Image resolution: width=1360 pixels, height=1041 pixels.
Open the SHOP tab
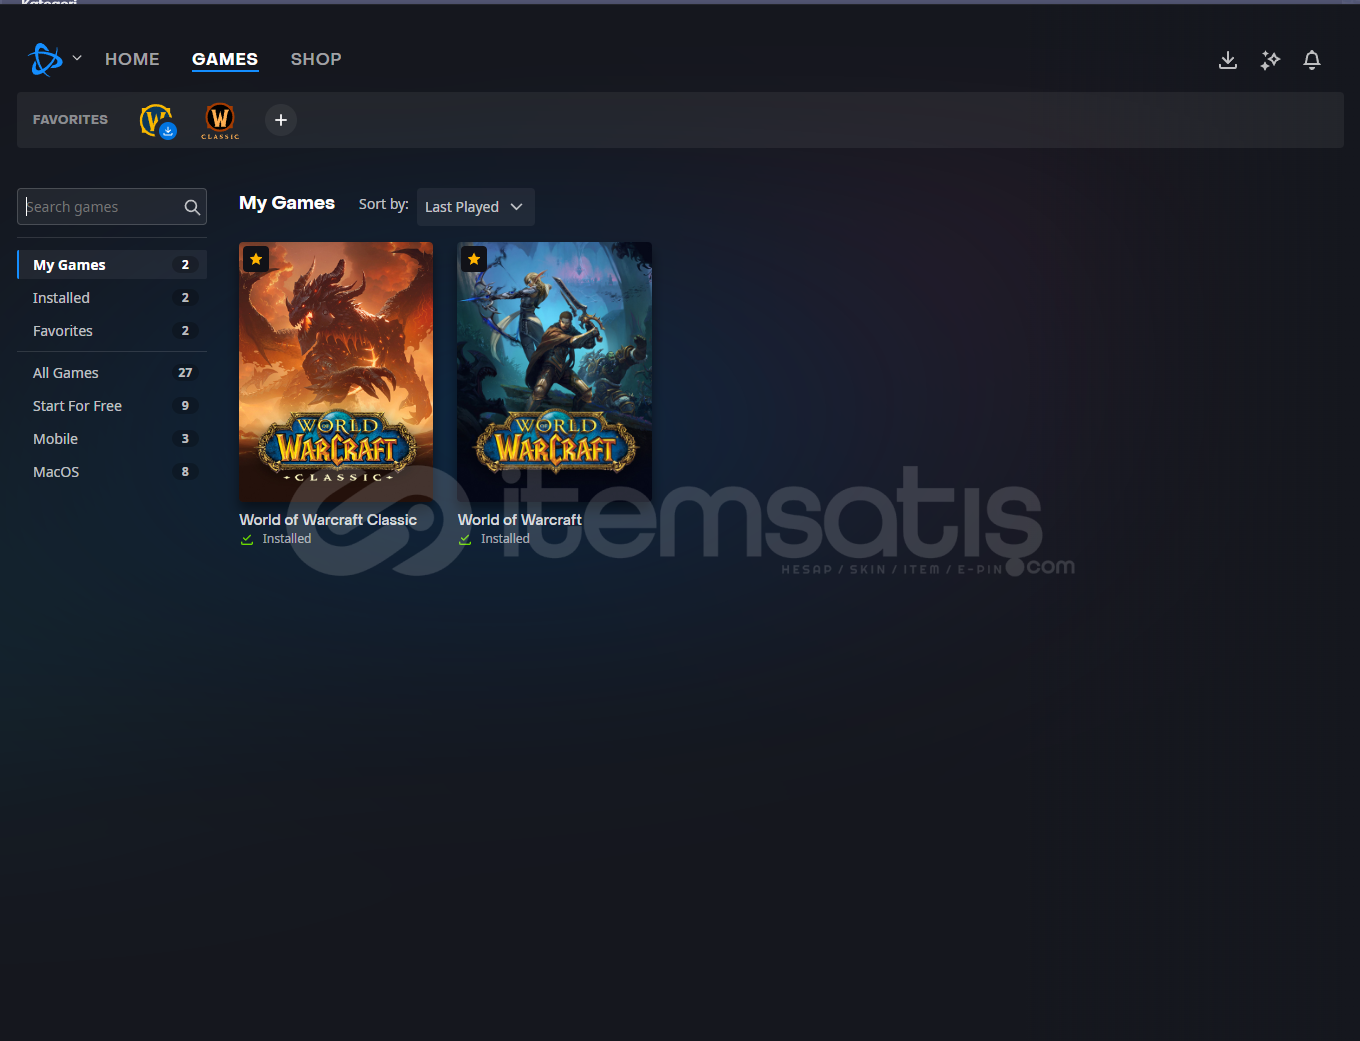coord(316,59)
